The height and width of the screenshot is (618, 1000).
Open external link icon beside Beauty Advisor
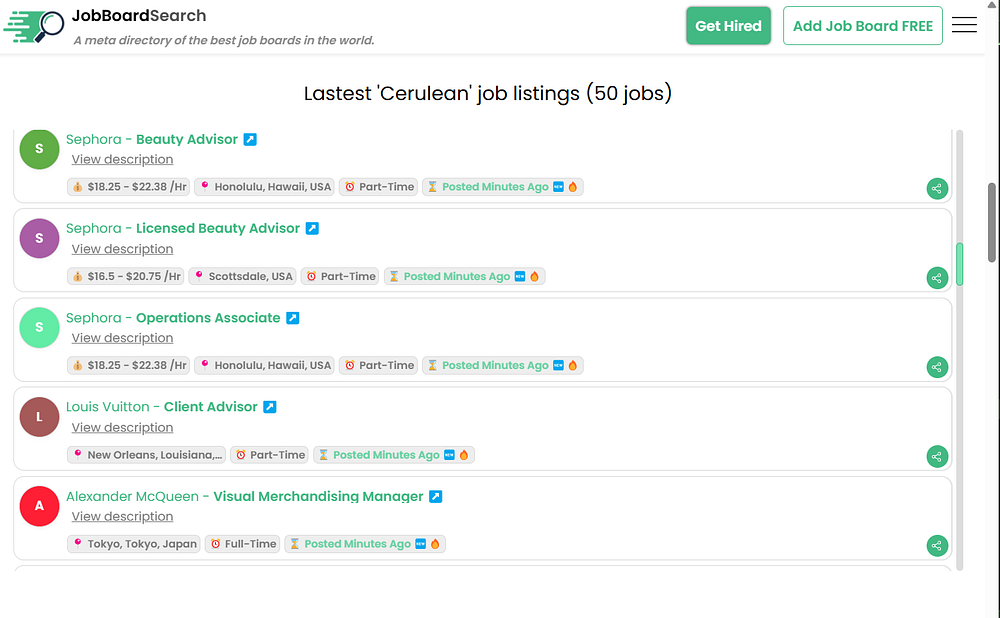(x=250, y=140)
